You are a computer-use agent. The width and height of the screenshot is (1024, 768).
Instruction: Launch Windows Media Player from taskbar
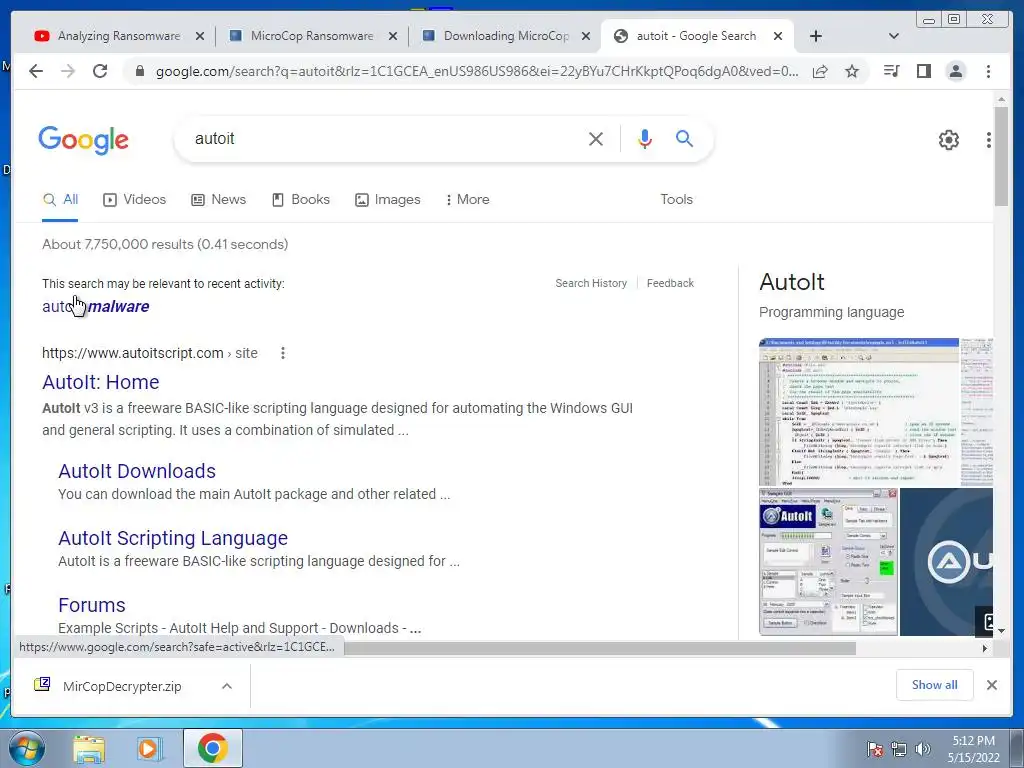coord(148,748)
